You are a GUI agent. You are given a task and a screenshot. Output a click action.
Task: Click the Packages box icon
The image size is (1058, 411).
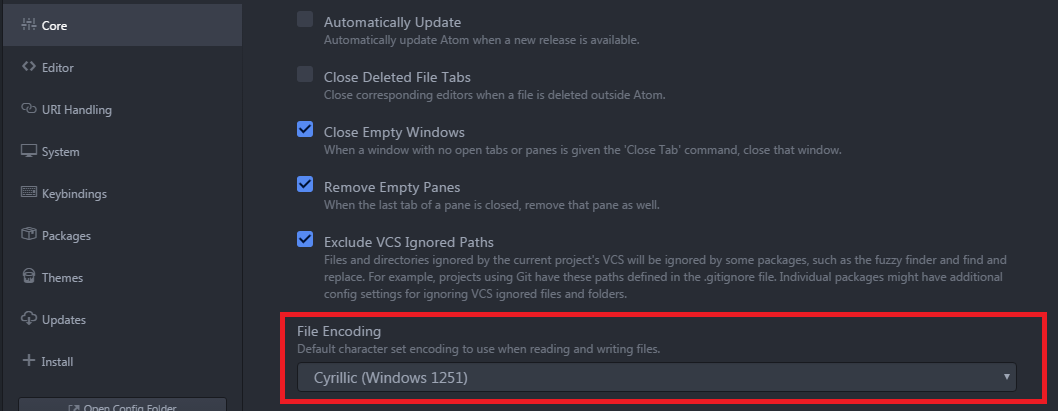click(28, 234)
